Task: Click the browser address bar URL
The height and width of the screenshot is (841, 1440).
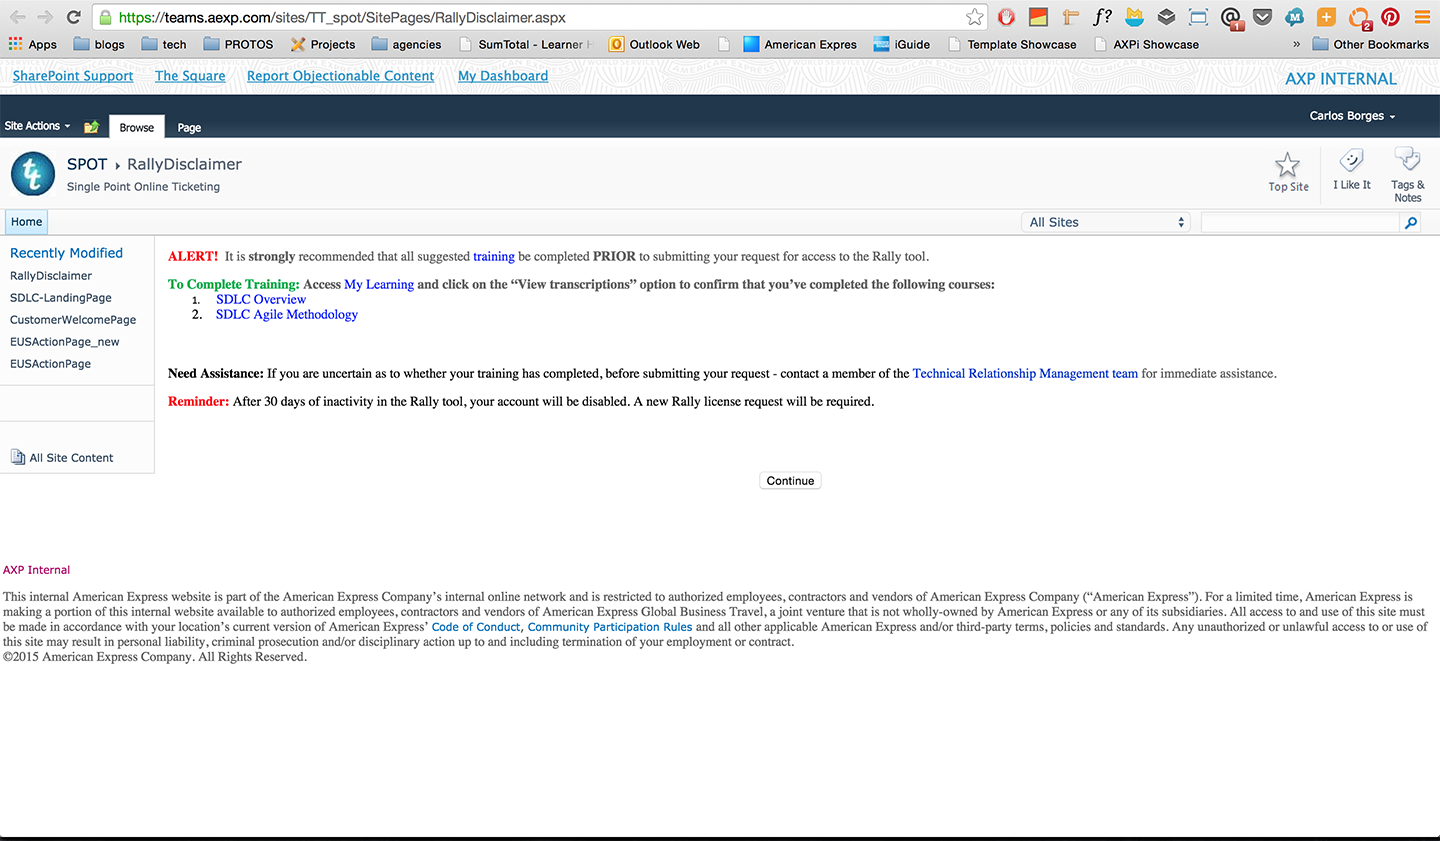Action: [342, 17]
